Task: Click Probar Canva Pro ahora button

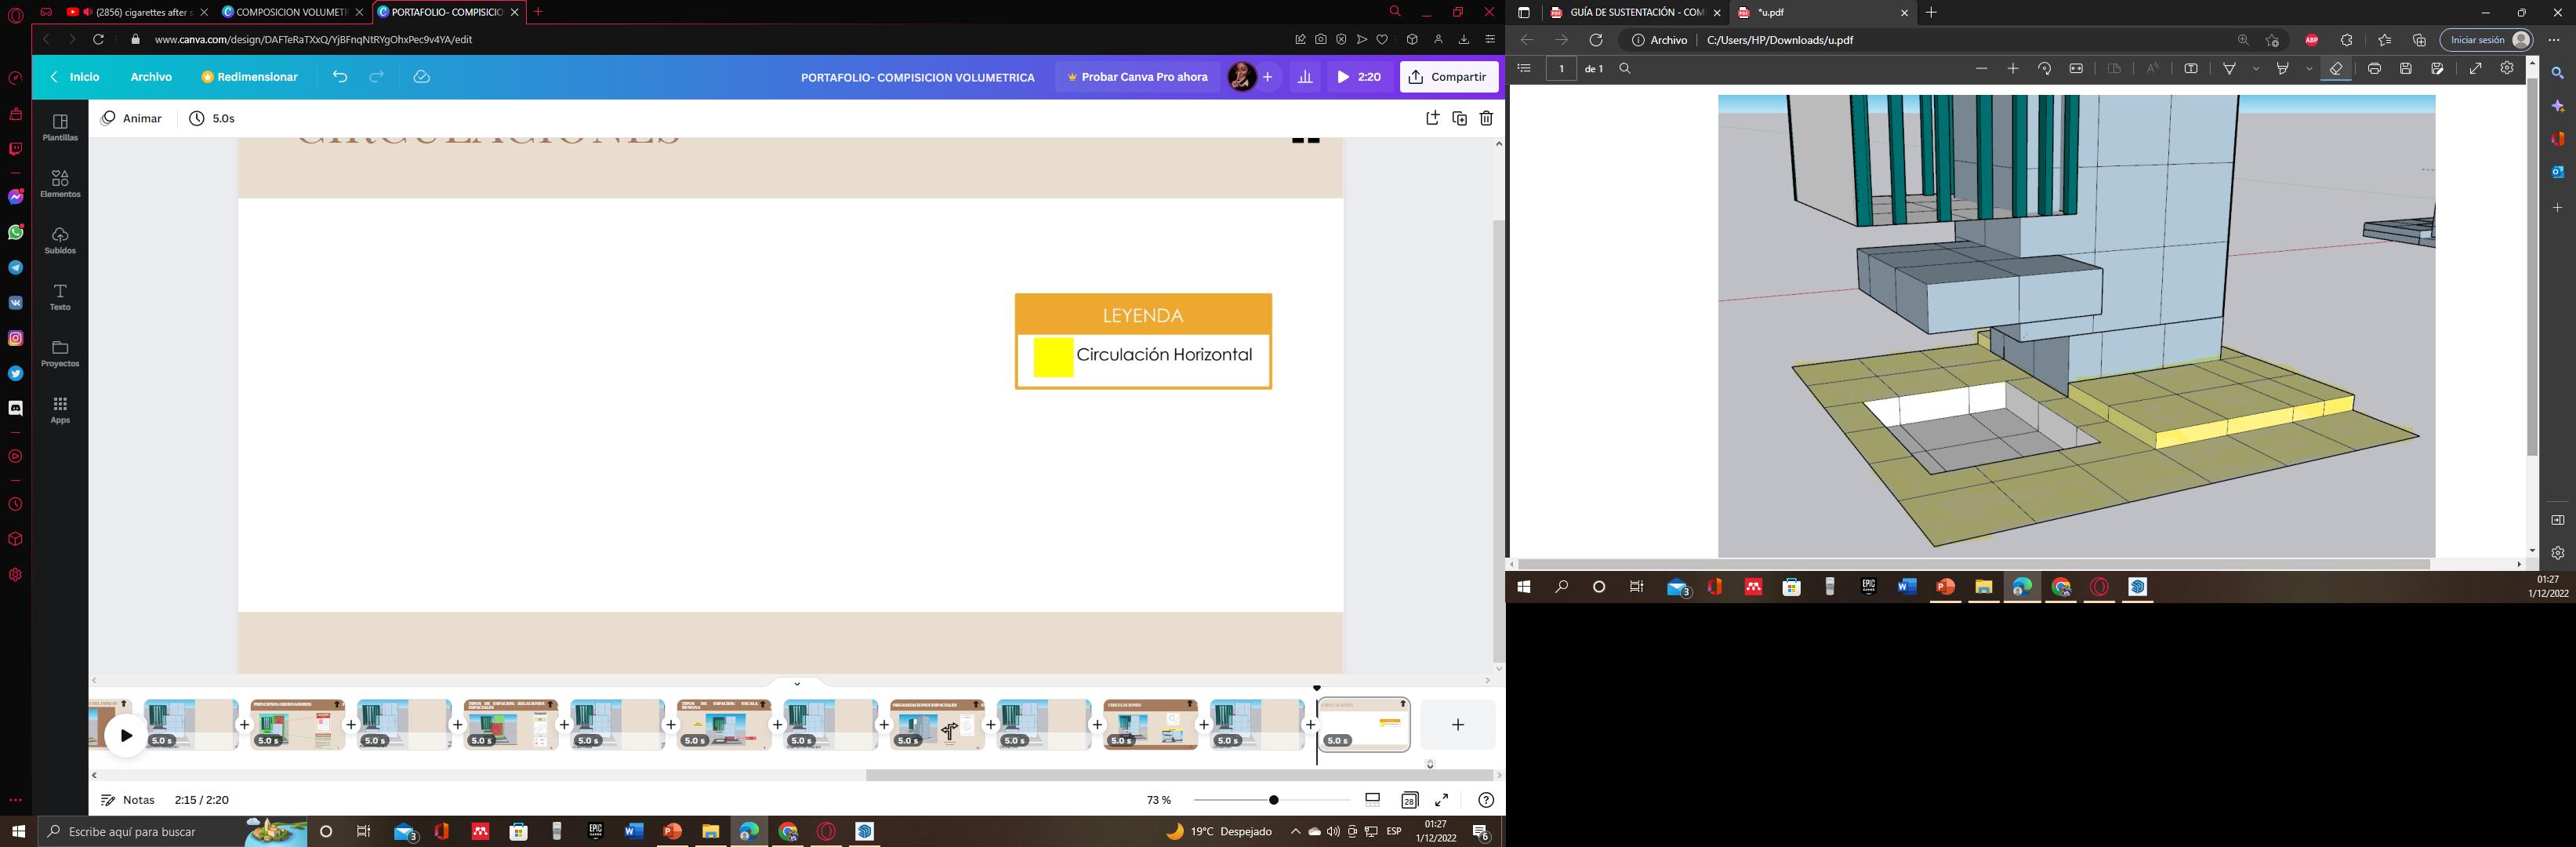Action: coord(1136,77)
